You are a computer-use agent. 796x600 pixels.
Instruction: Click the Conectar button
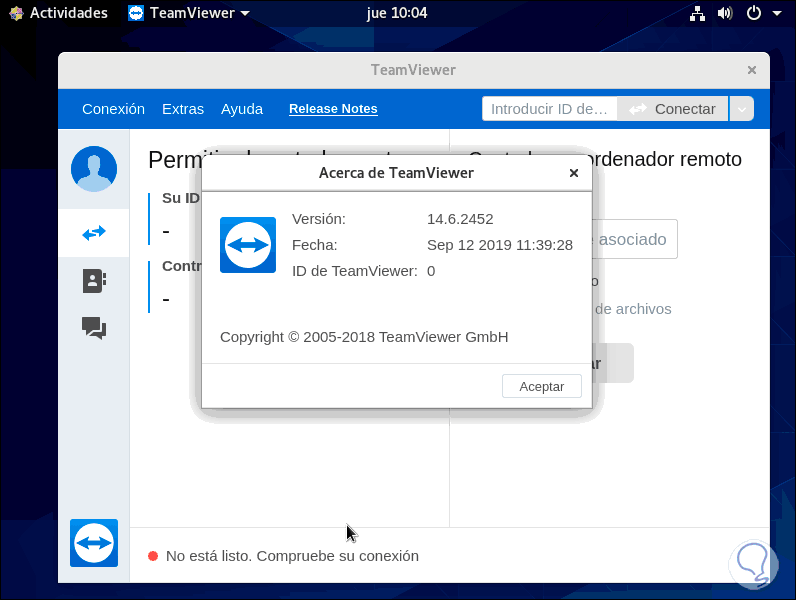click(672, 109)
